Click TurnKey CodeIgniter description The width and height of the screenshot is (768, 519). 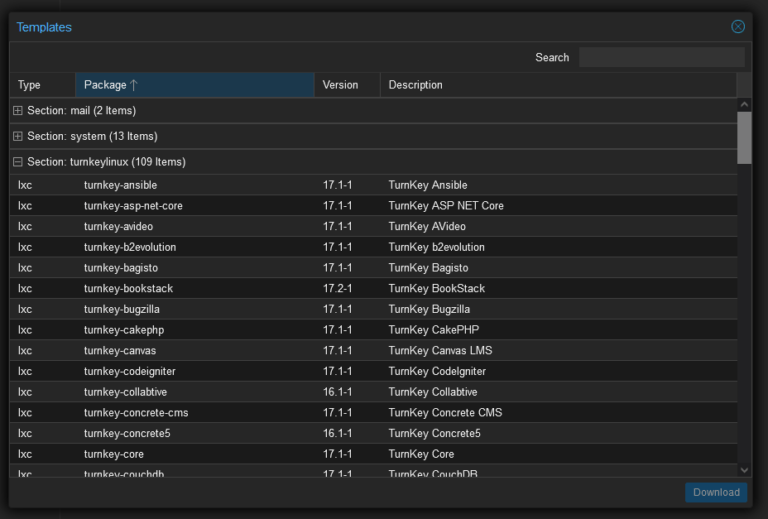[x=437, y=371]
